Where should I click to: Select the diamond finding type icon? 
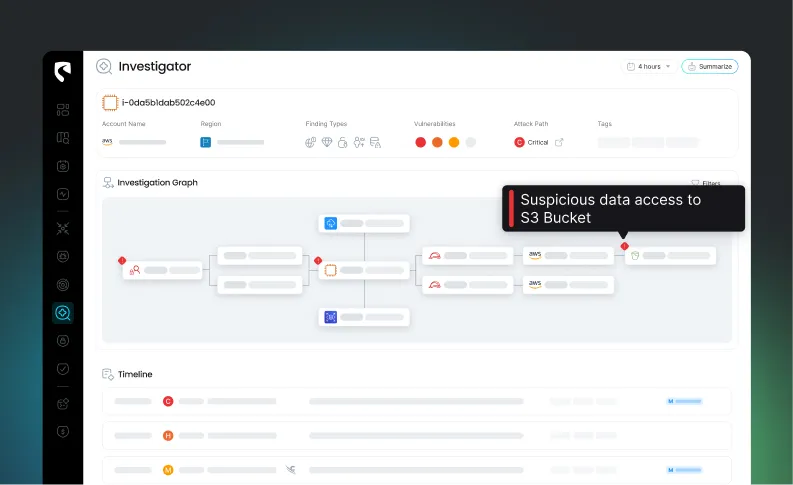point(327,142)
